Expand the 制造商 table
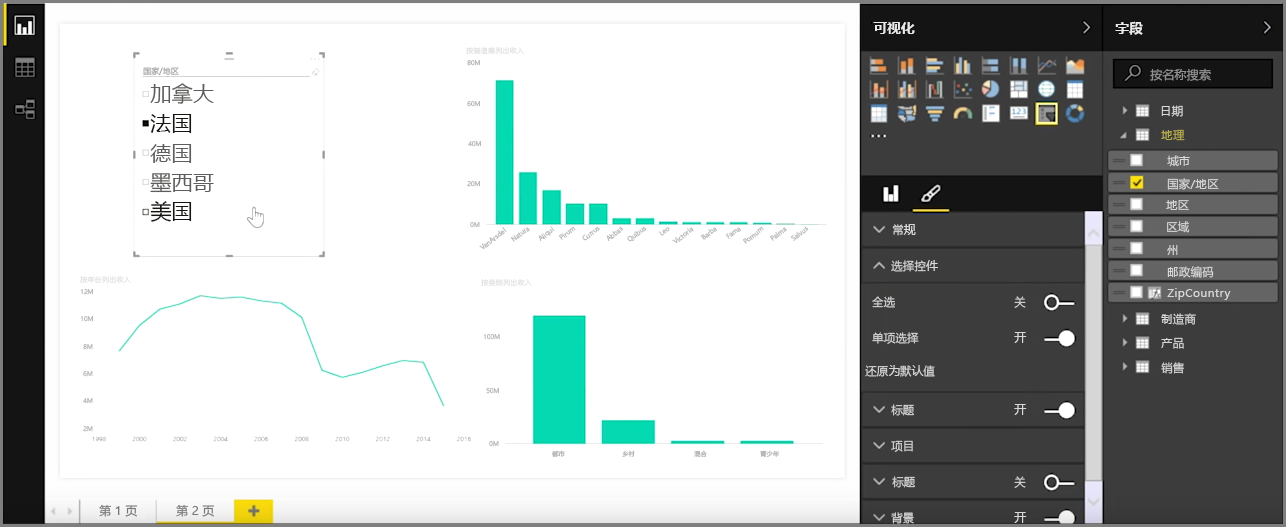The height and width of the screenshot is (527, 1286). point(1125,319)
